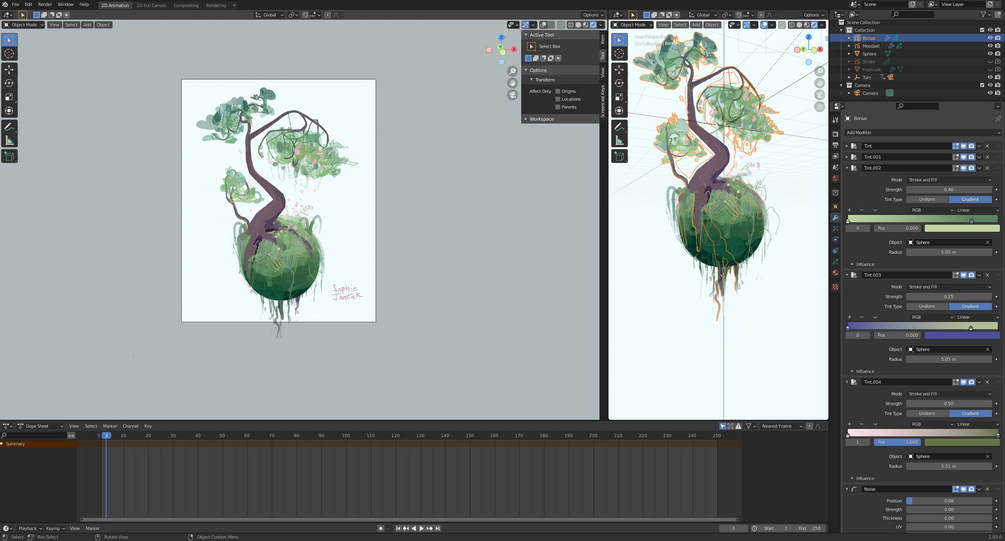This screenshot has height=541, width=1005.
Task: Toggle auto keying record button
Action: tap(381, 528)
